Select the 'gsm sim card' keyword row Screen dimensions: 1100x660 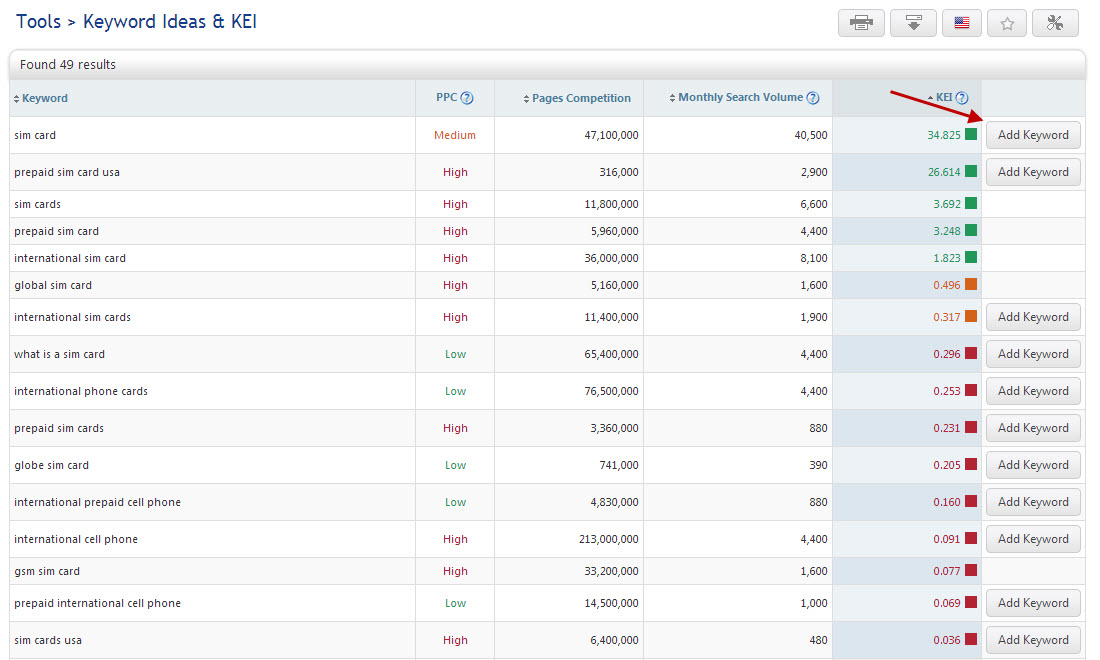[x=47, y=571]
